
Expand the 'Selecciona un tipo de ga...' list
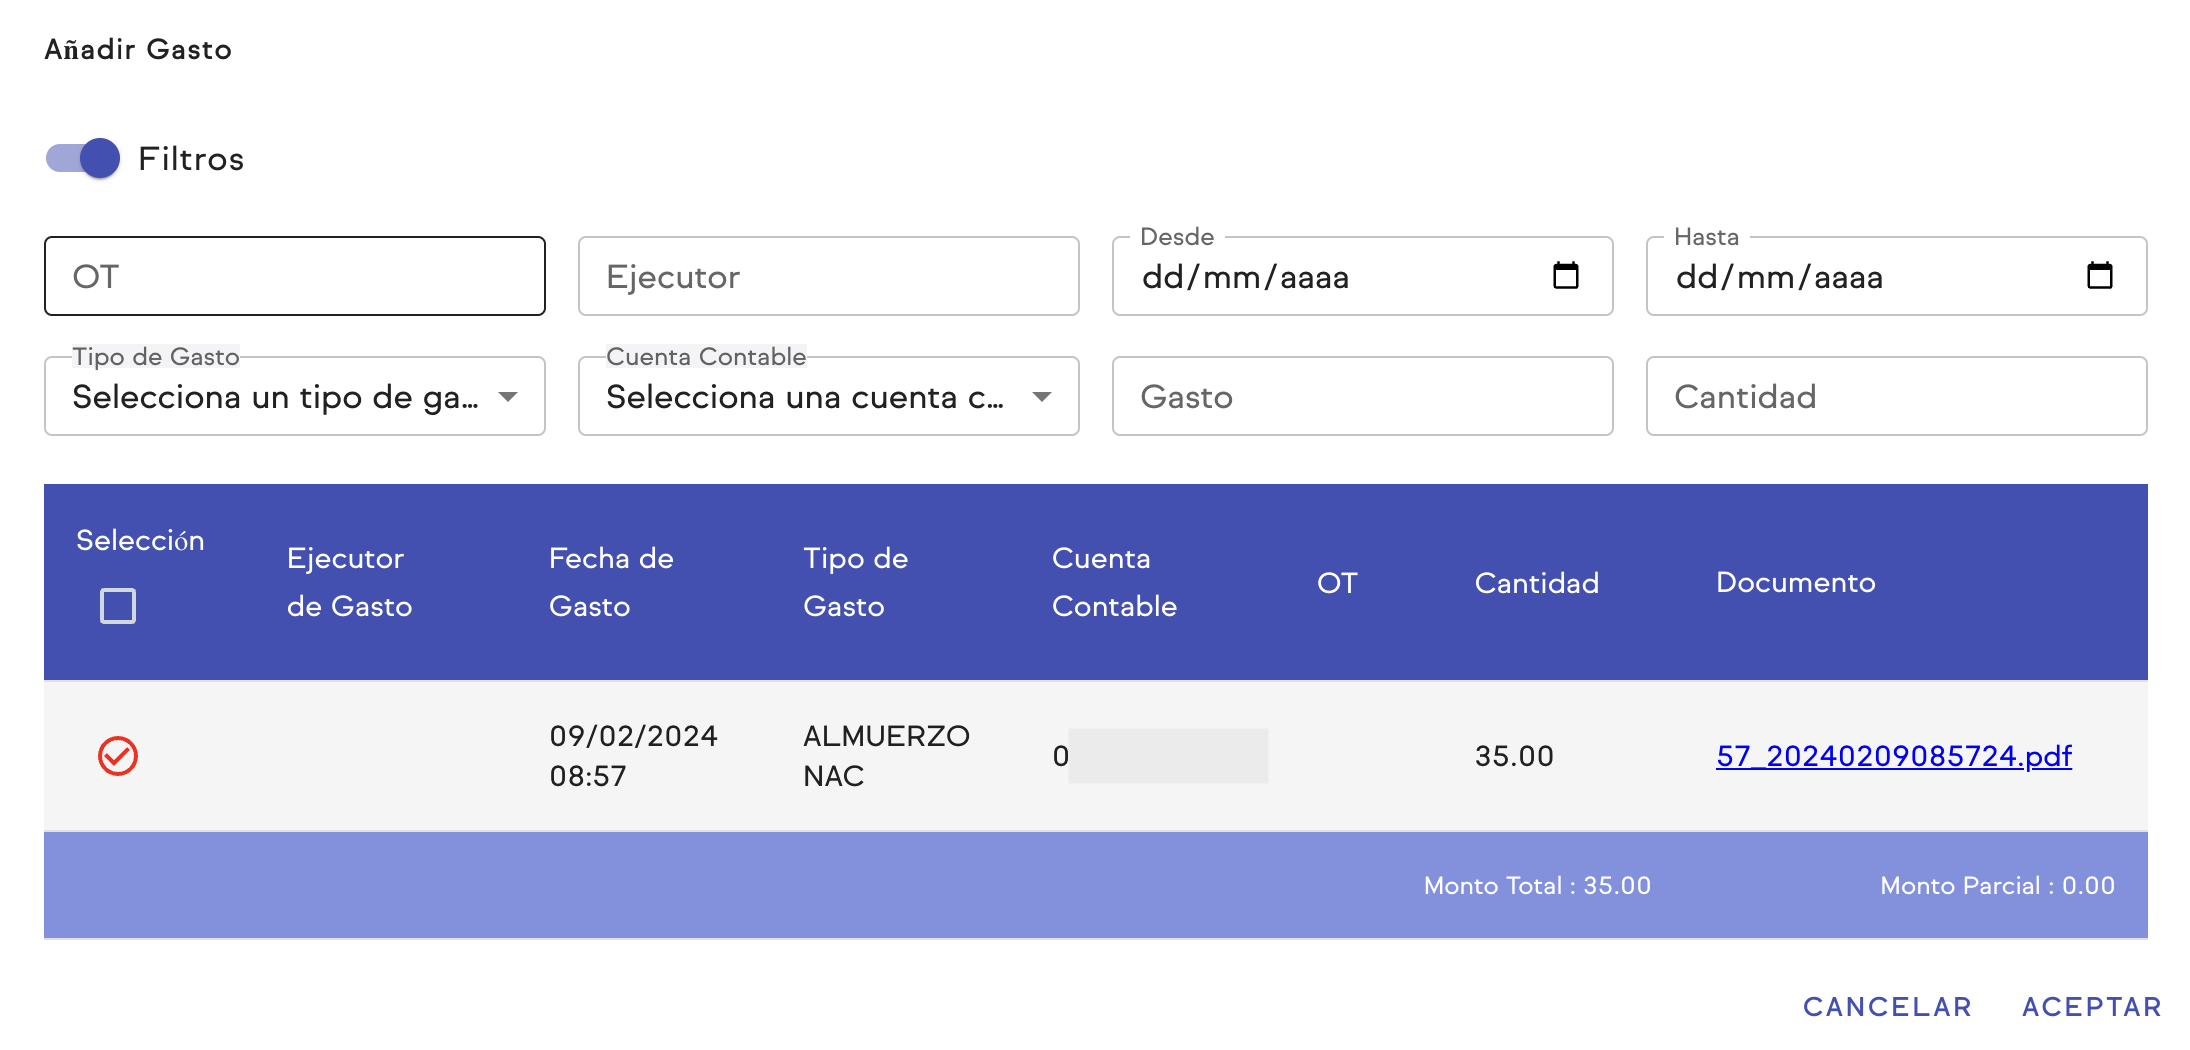[280, 397]
